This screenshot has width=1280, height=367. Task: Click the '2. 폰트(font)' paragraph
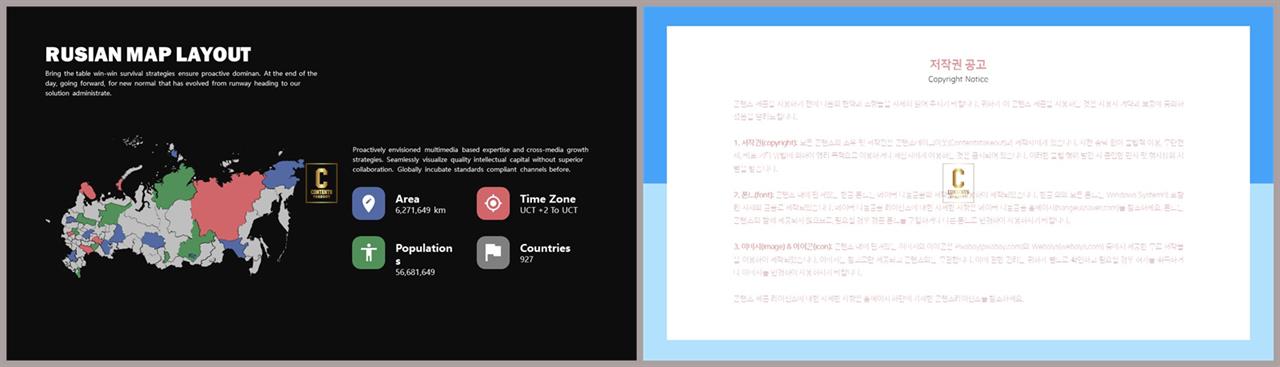coord(958,208)
